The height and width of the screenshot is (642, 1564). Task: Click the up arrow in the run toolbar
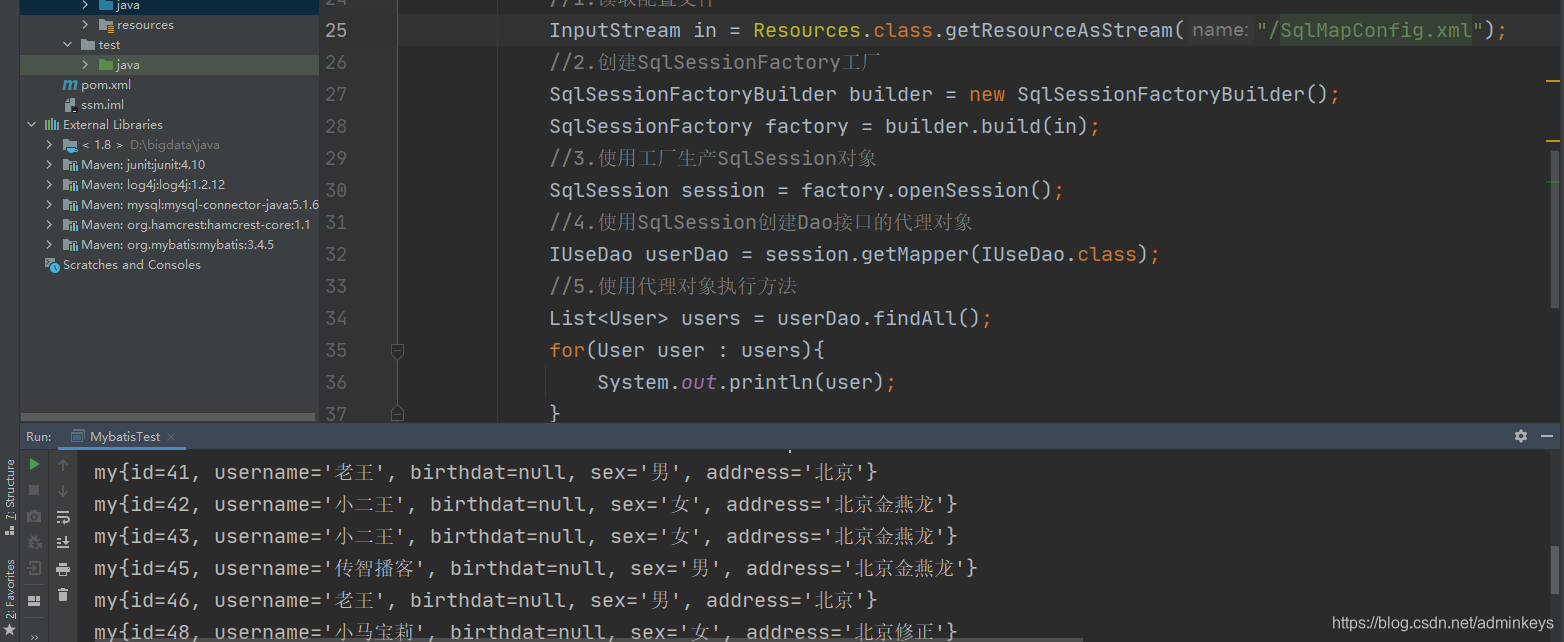point(64,465)
